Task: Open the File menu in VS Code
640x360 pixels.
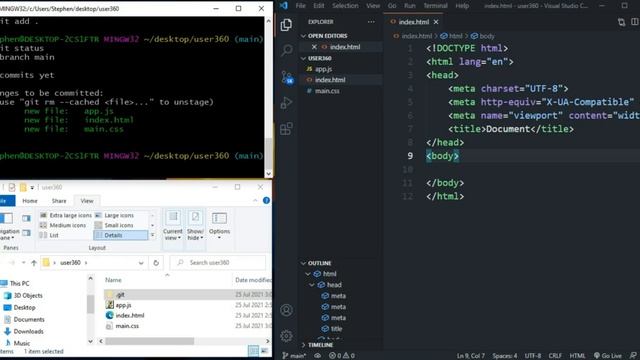Action: click(x=301, y=6)
